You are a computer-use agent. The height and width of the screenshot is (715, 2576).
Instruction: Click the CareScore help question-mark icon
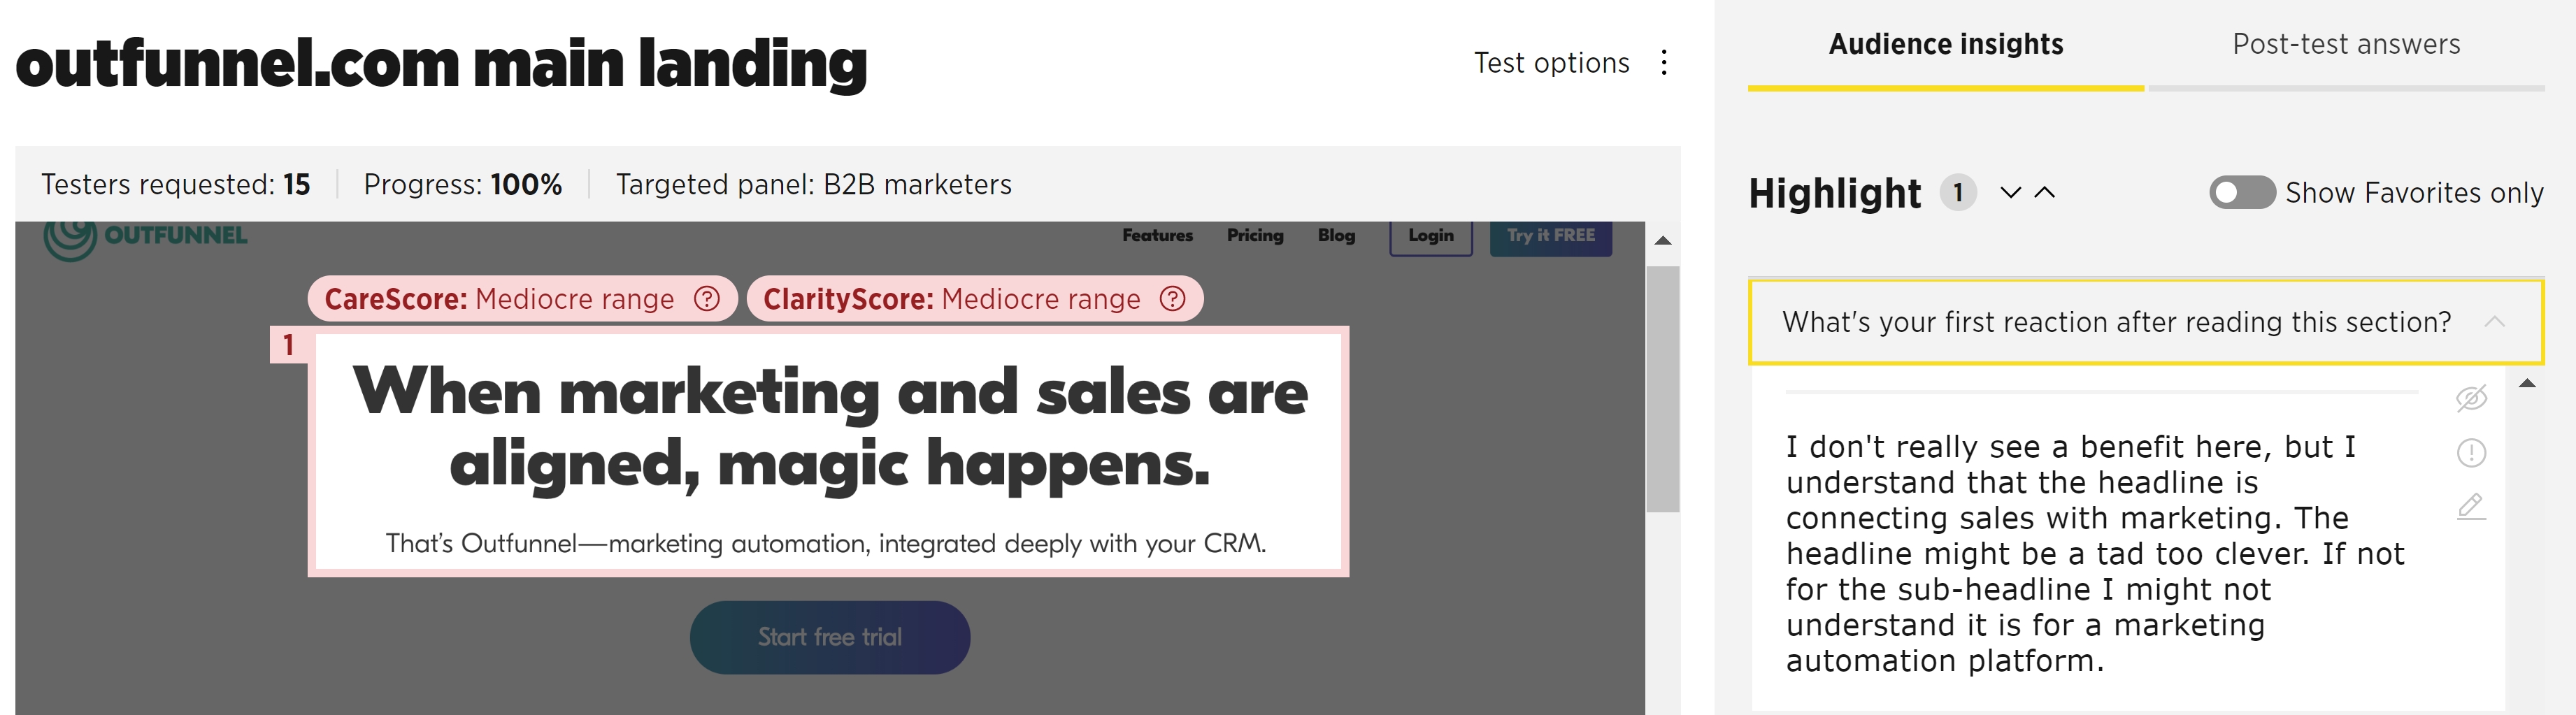point(707,299)
